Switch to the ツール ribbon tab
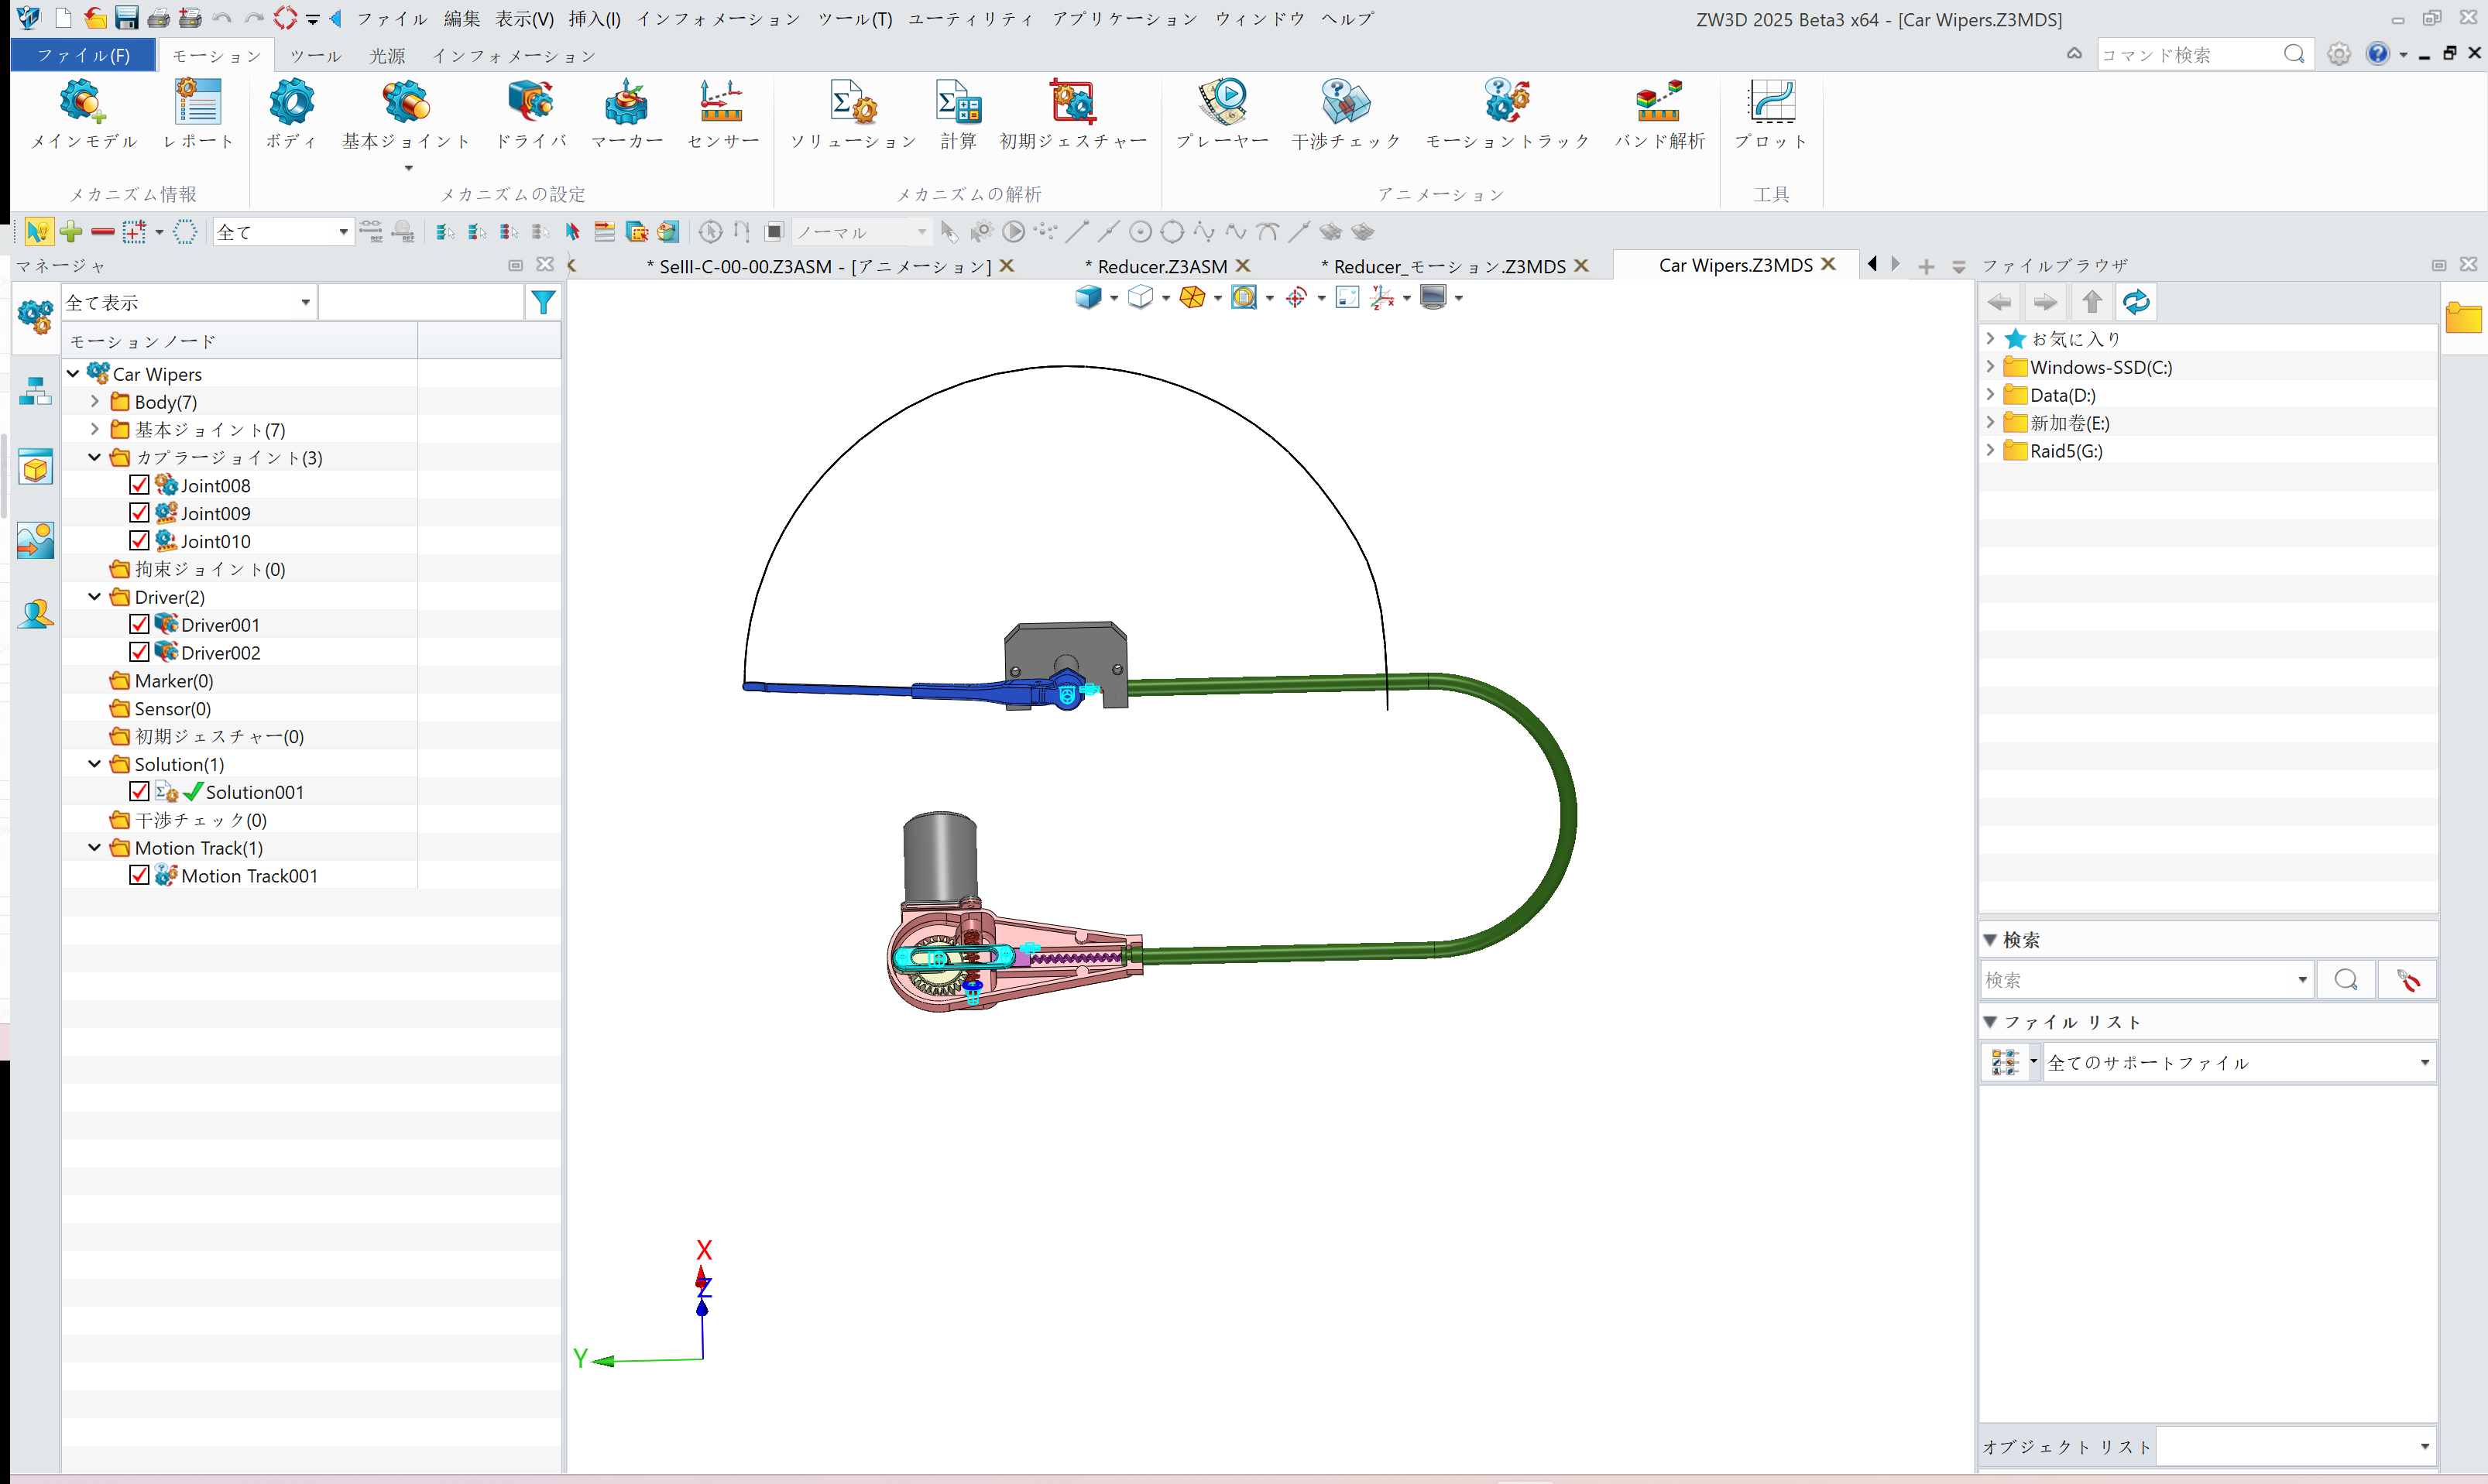The image size is (2488, 1484). 316,56
